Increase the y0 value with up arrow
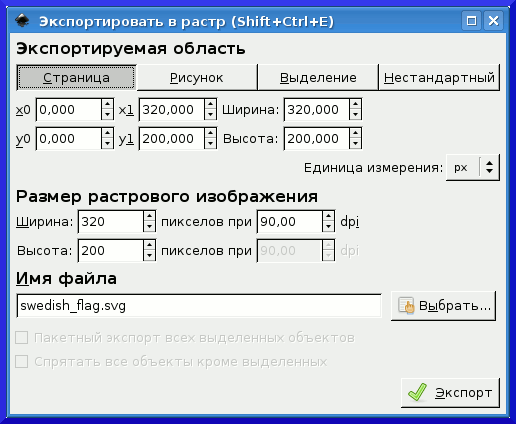 [x=107, y=133]
